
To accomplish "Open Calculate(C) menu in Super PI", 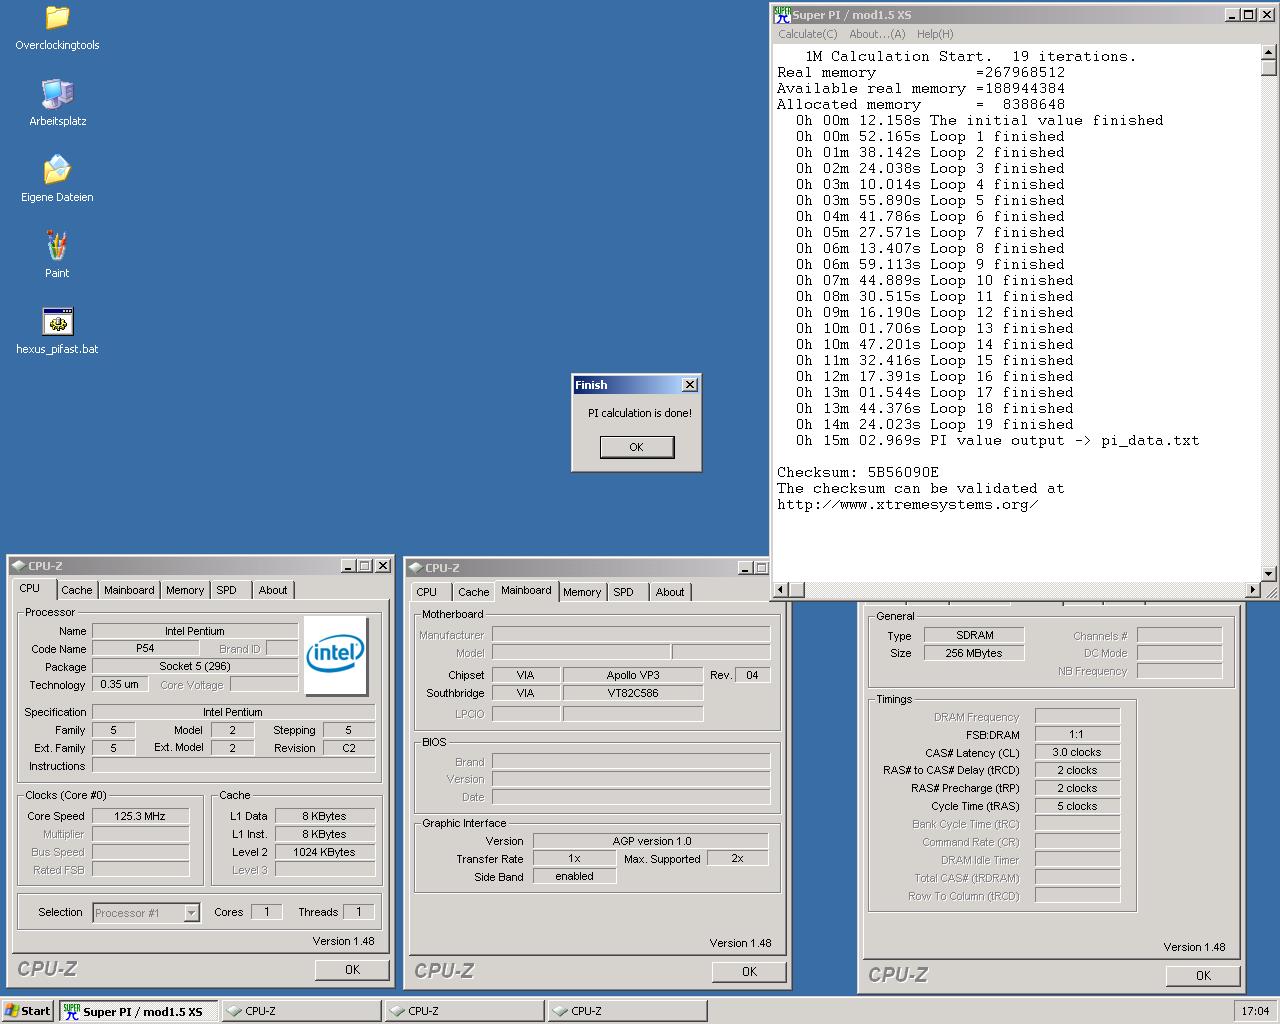I will (808, 34).
